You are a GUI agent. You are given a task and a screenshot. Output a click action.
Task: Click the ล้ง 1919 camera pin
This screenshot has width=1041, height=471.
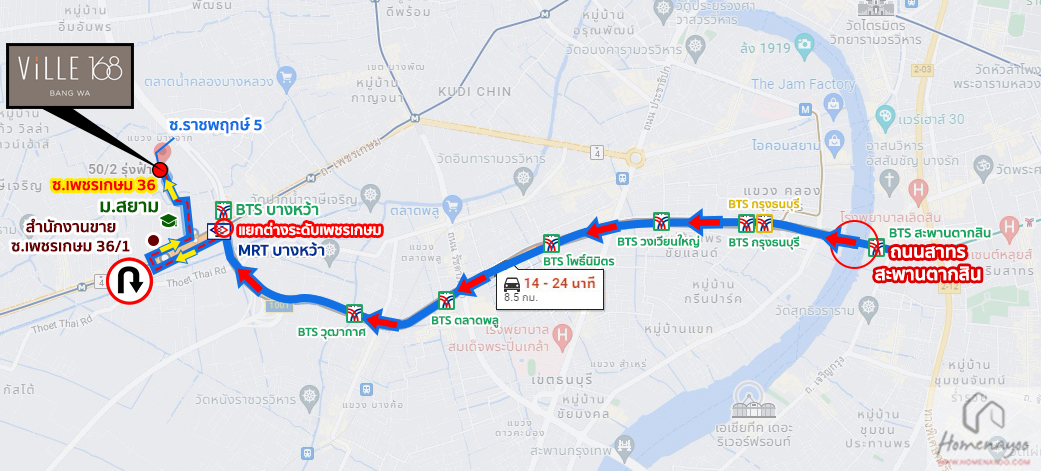[805, 46]
